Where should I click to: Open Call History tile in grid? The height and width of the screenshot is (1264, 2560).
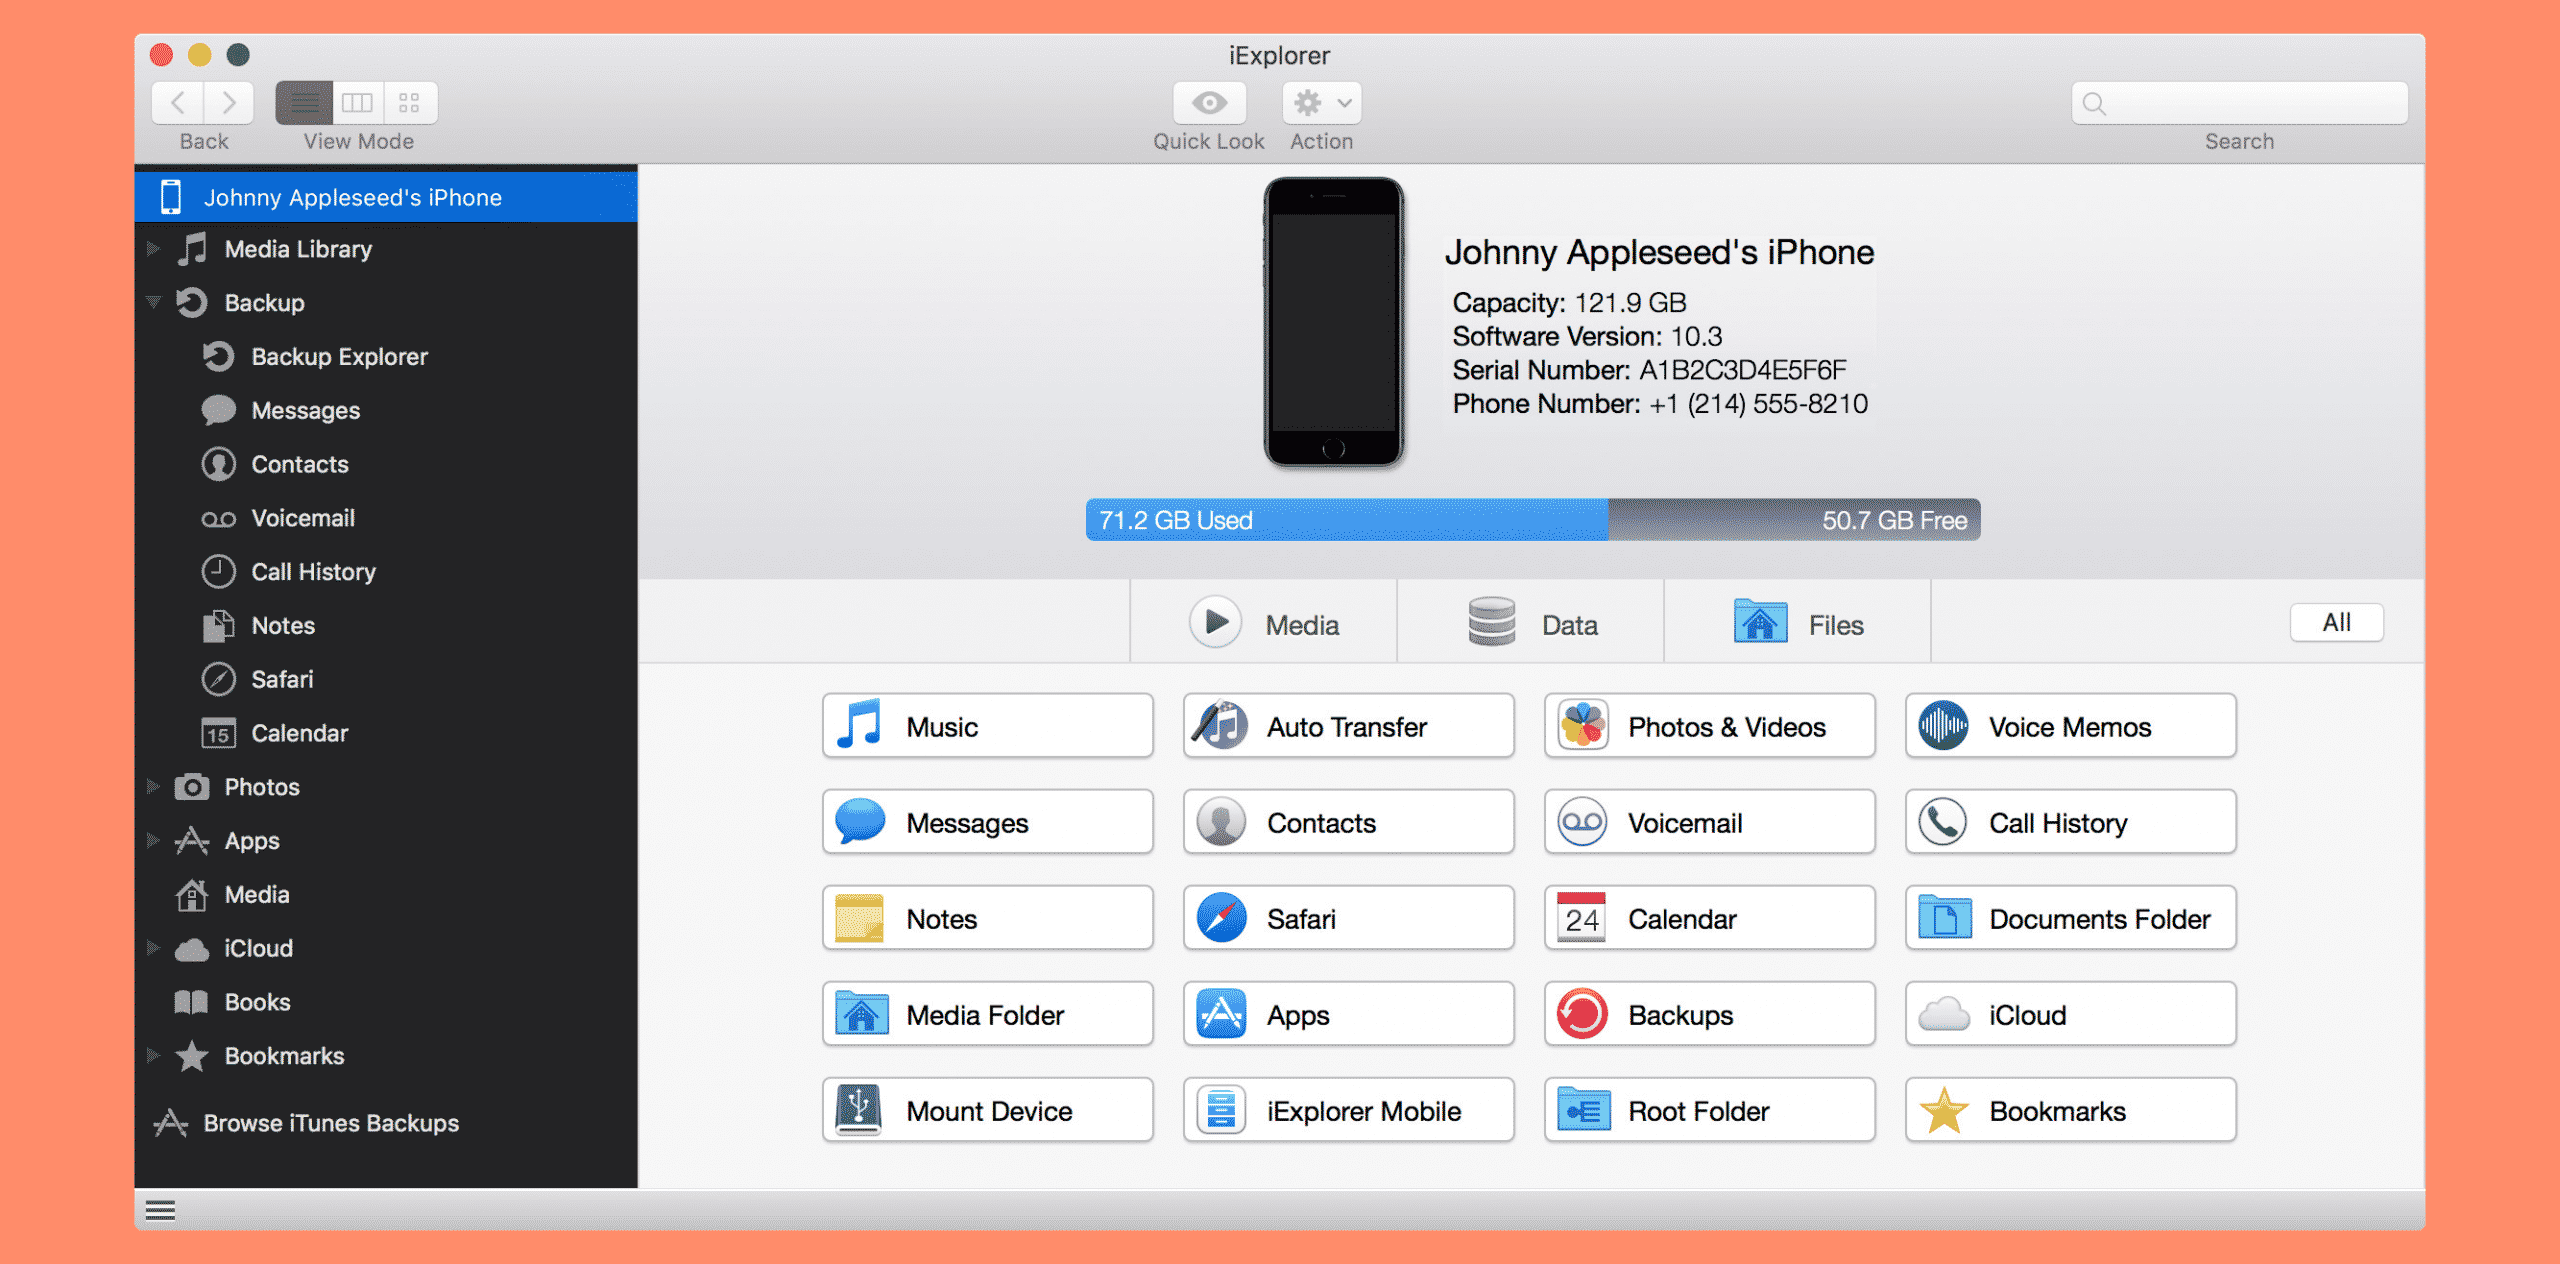(2070, 822)
